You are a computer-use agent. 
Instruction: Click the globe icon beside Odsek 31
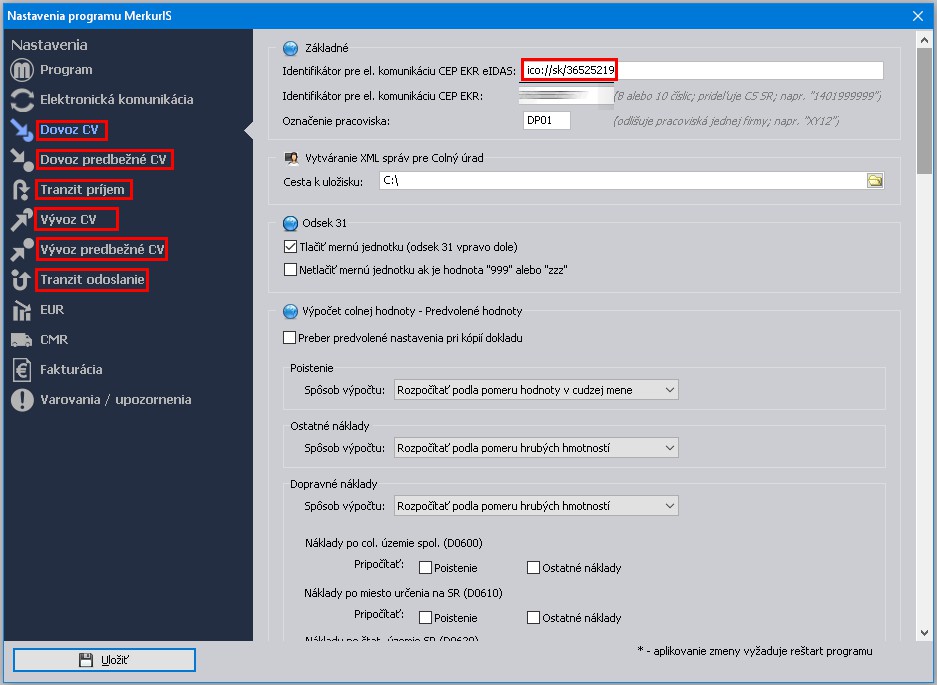290,224
